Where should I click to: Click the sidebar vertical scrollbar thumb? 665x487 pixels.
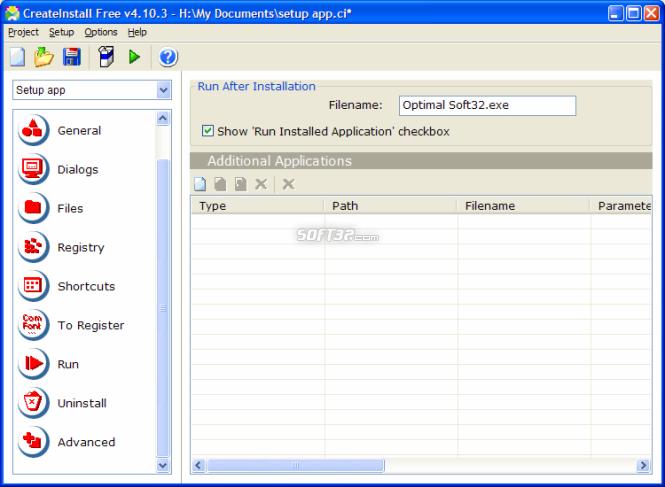click(x=163, y=308)
